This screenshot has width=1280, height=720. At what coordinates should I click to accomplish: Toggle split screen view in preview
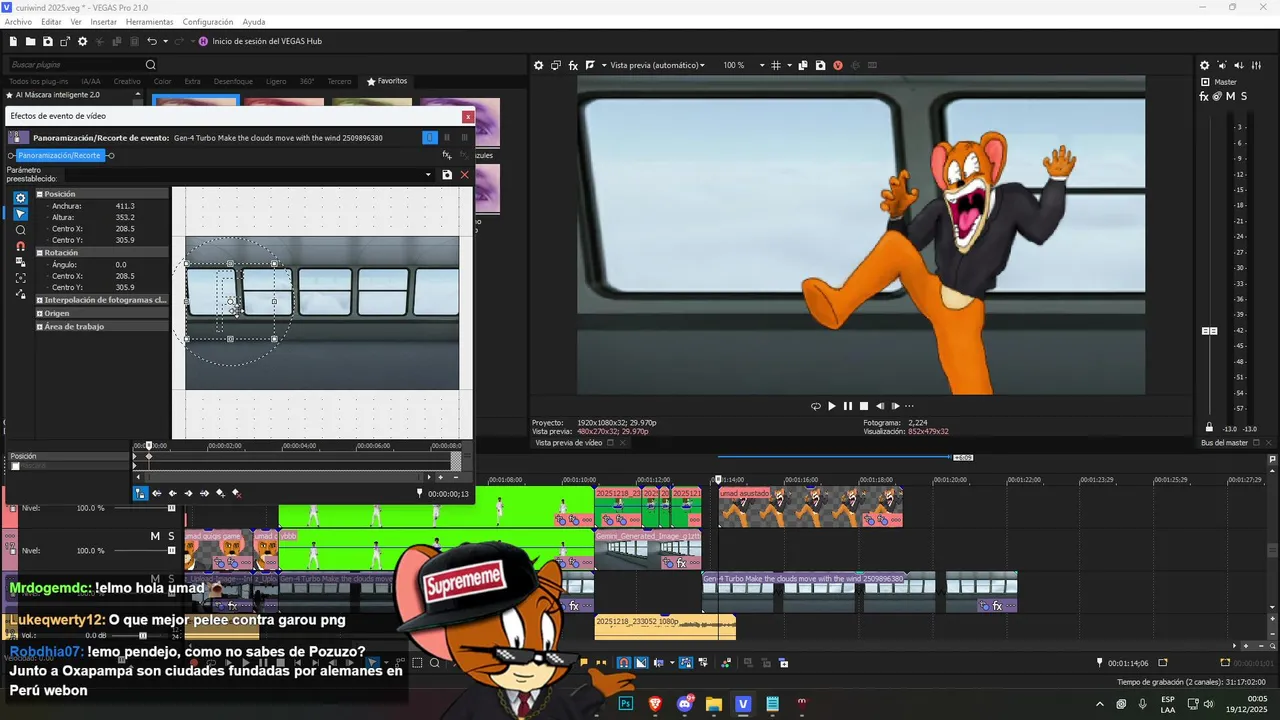591,65
